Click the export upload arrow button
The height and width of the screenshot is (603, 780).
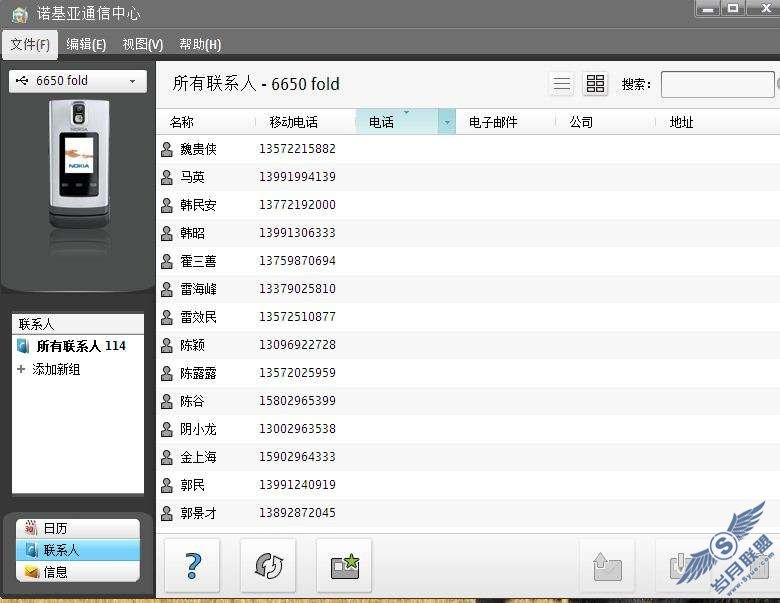pos(607,567)
